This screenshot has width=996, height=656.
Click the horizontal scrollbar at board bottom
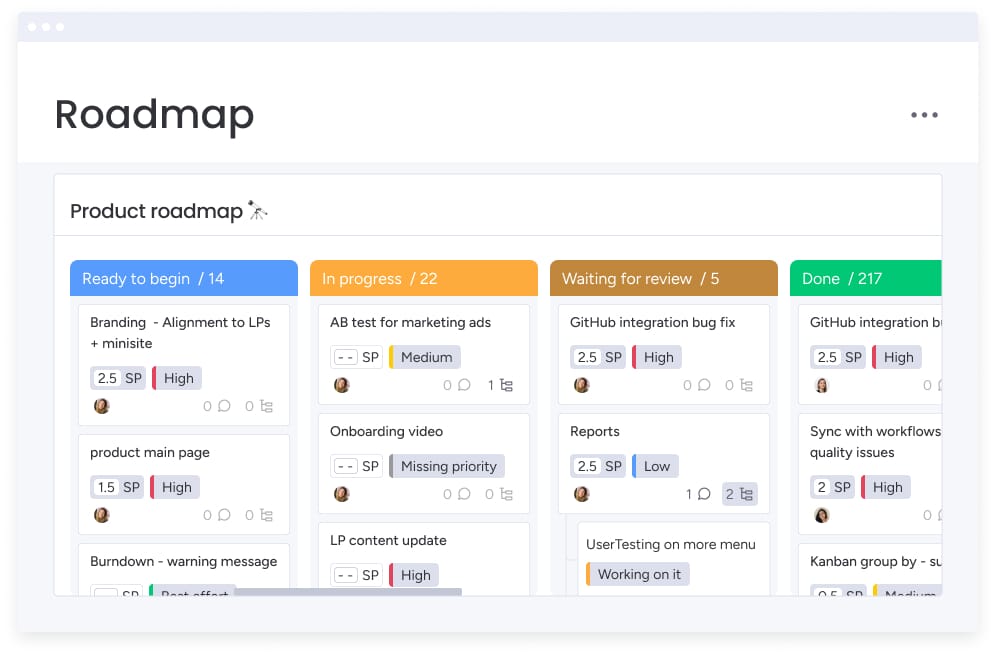[x=347, y=592]
